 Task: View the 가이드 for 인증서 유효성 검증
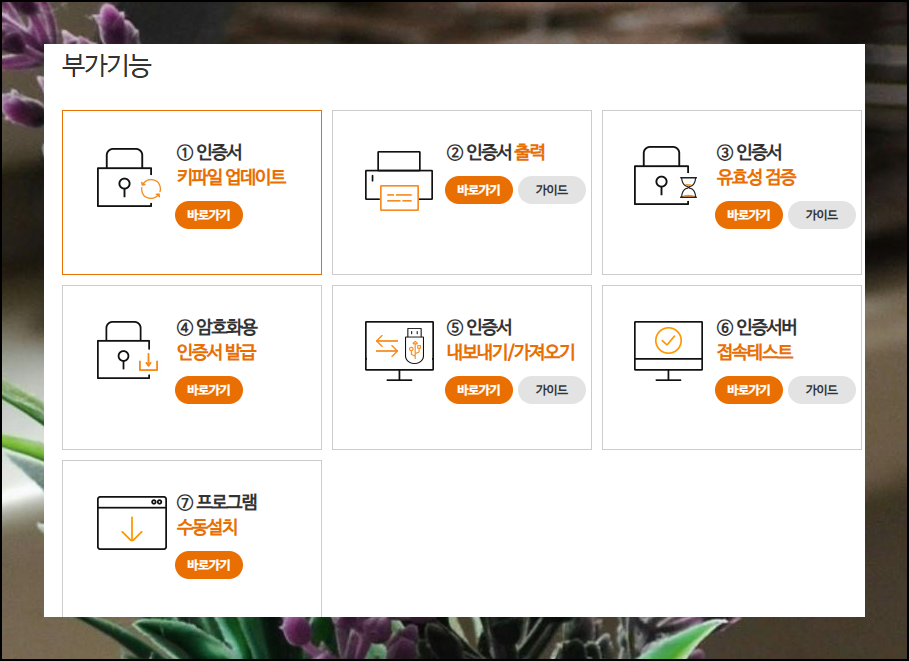[821, 215]
